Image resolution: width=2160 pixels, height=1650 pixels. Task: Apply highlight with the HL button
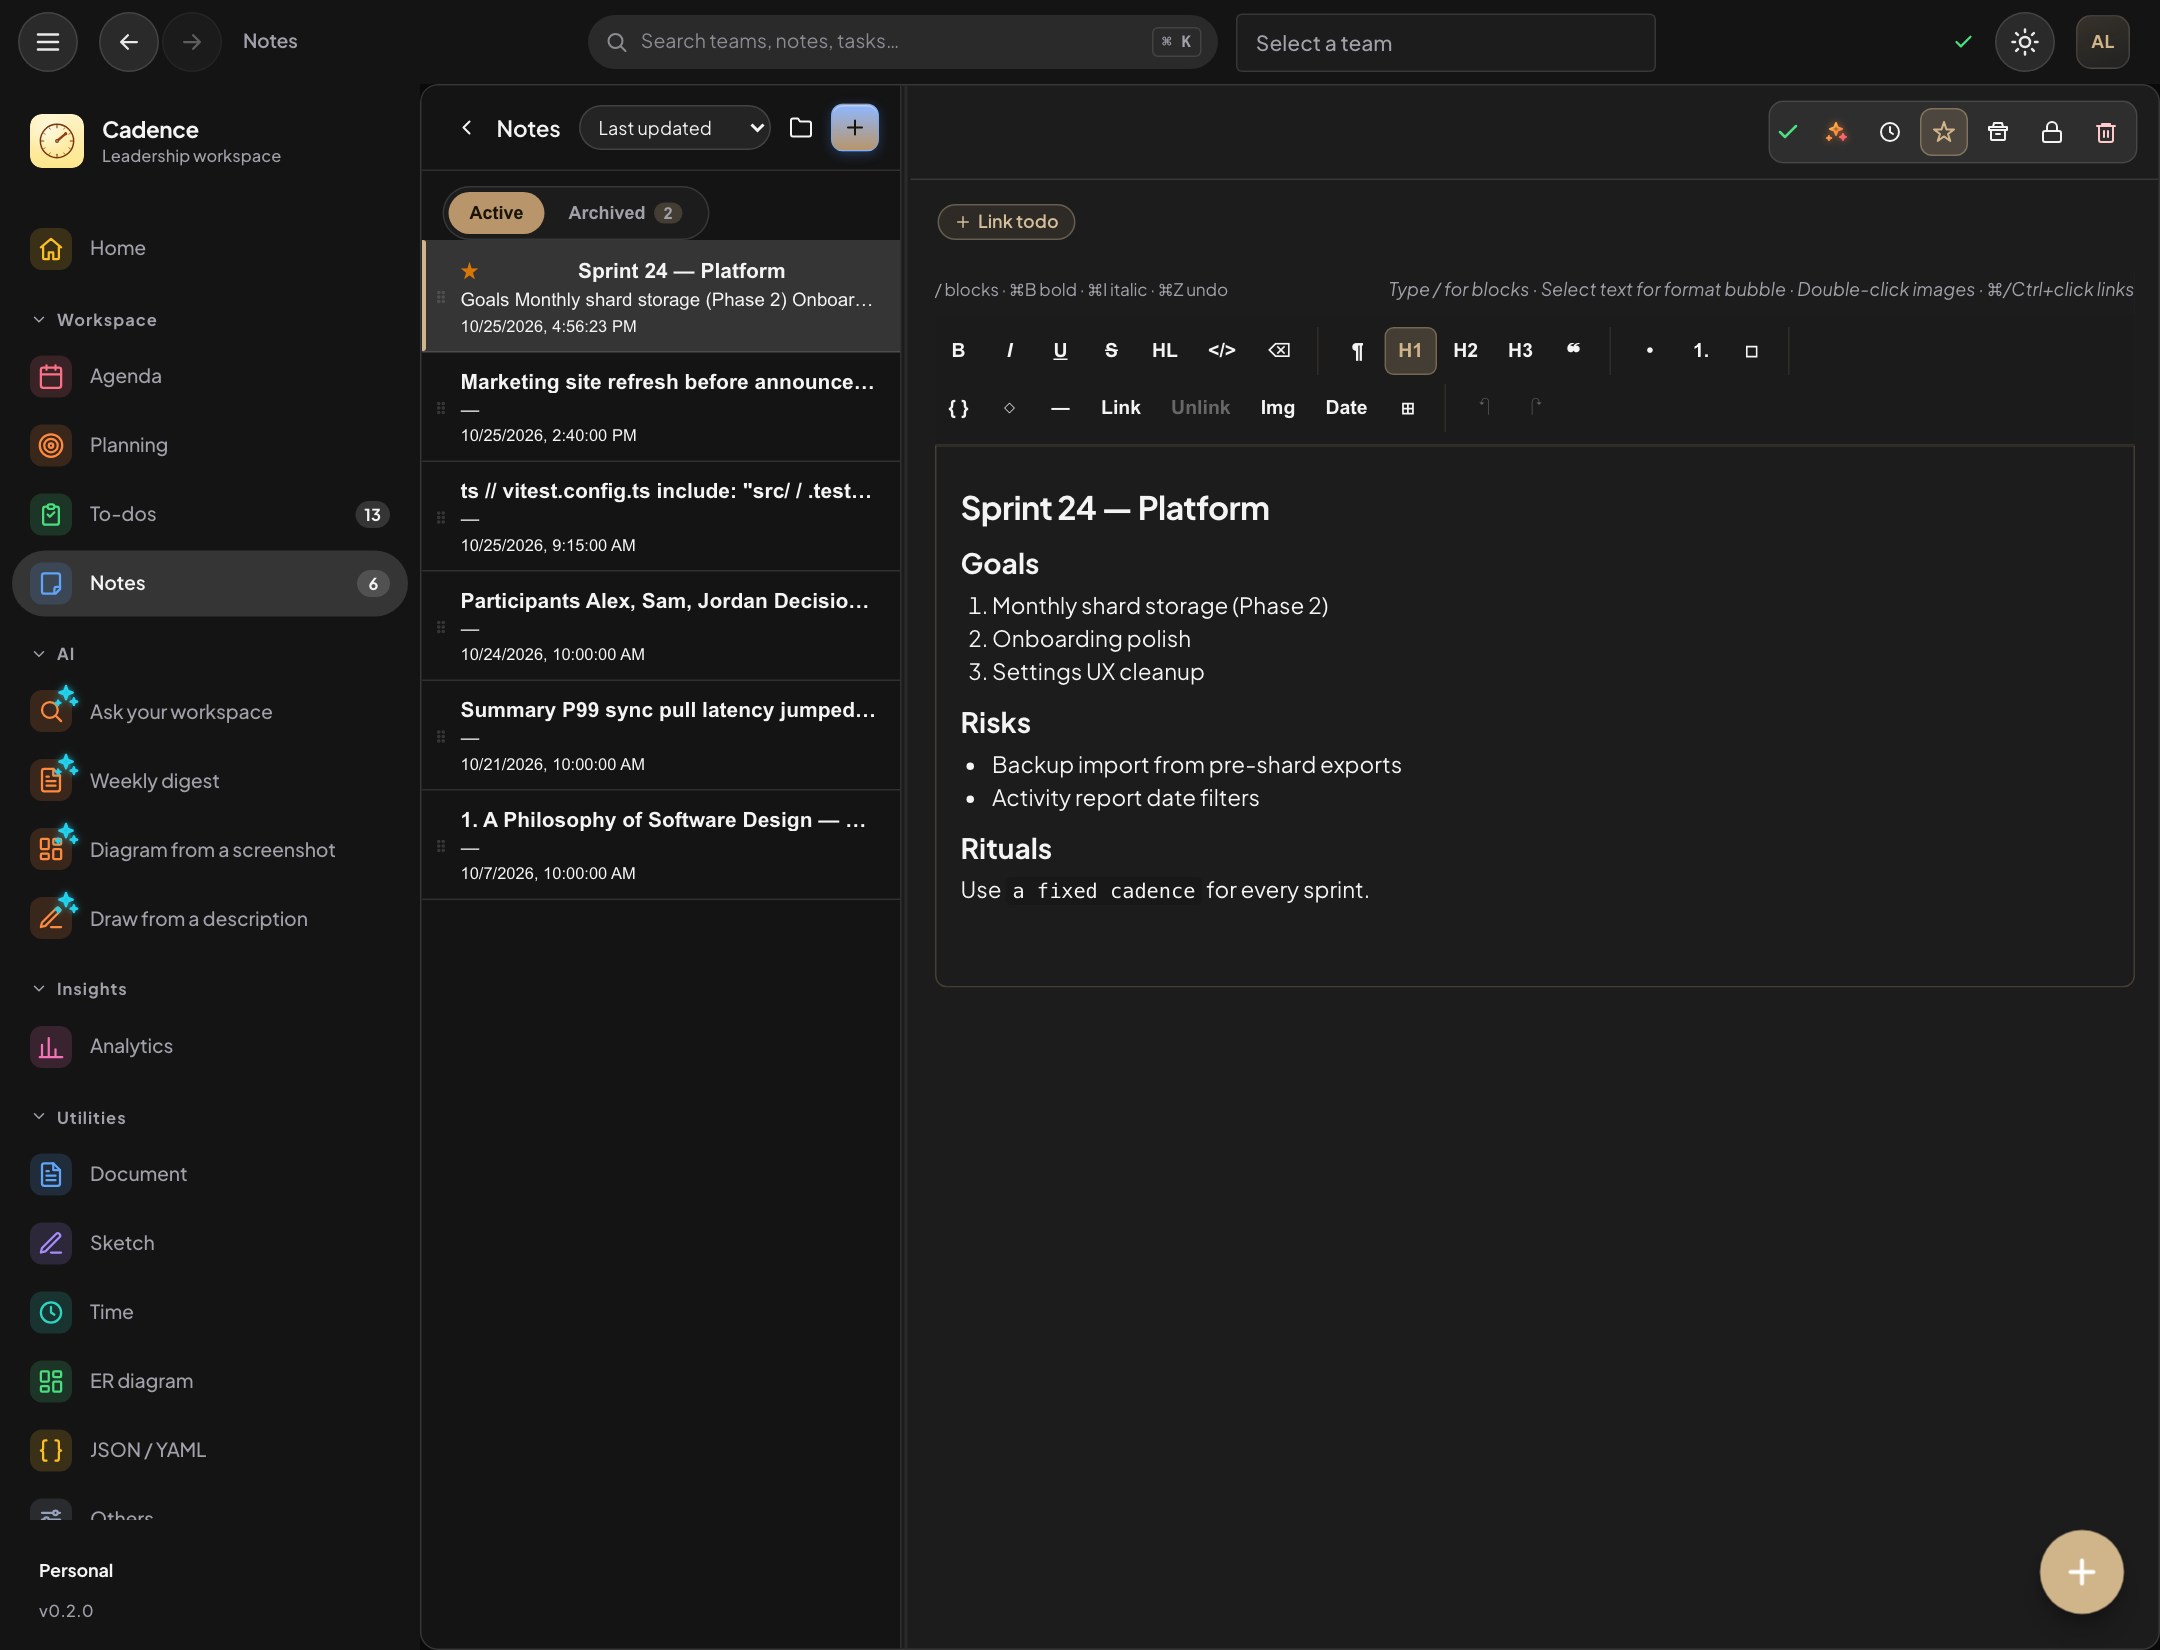(x=1164, y=351)
